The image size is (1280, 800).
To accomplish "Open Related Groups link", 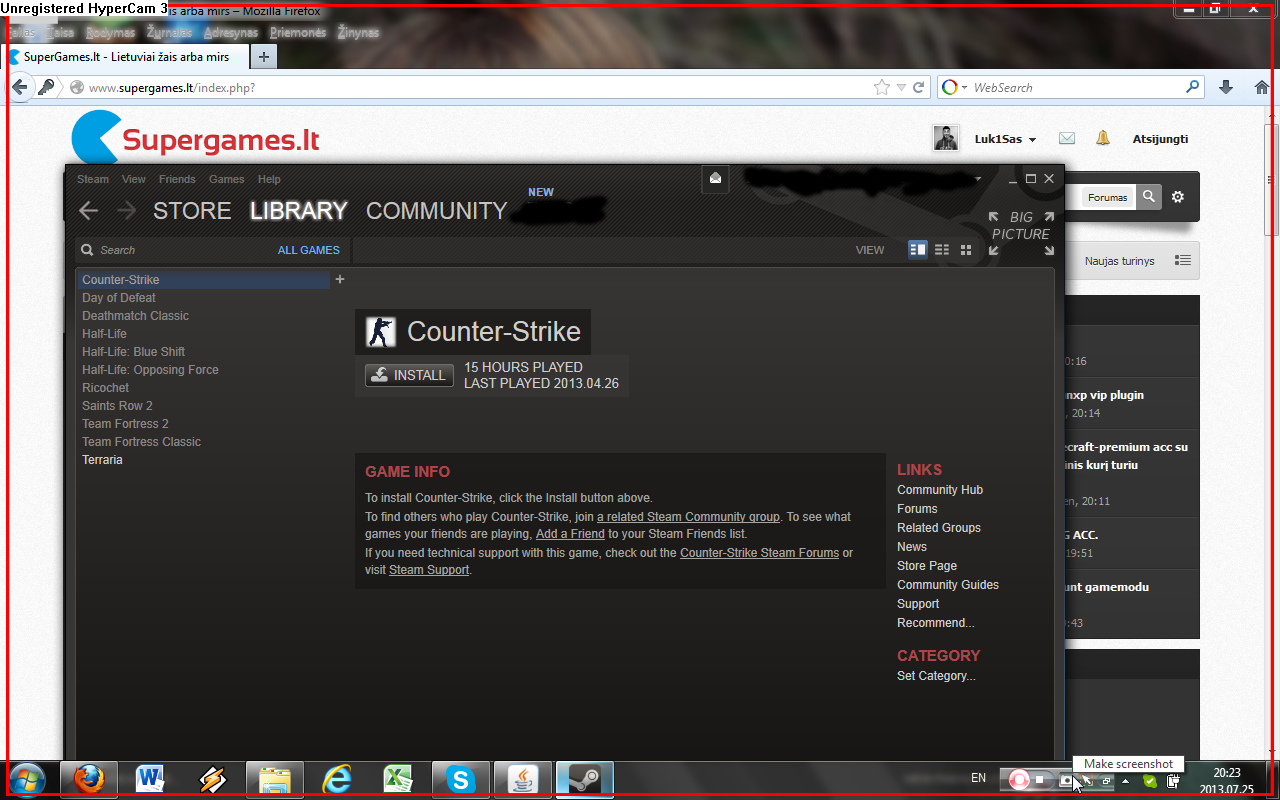I will point(939,528).
